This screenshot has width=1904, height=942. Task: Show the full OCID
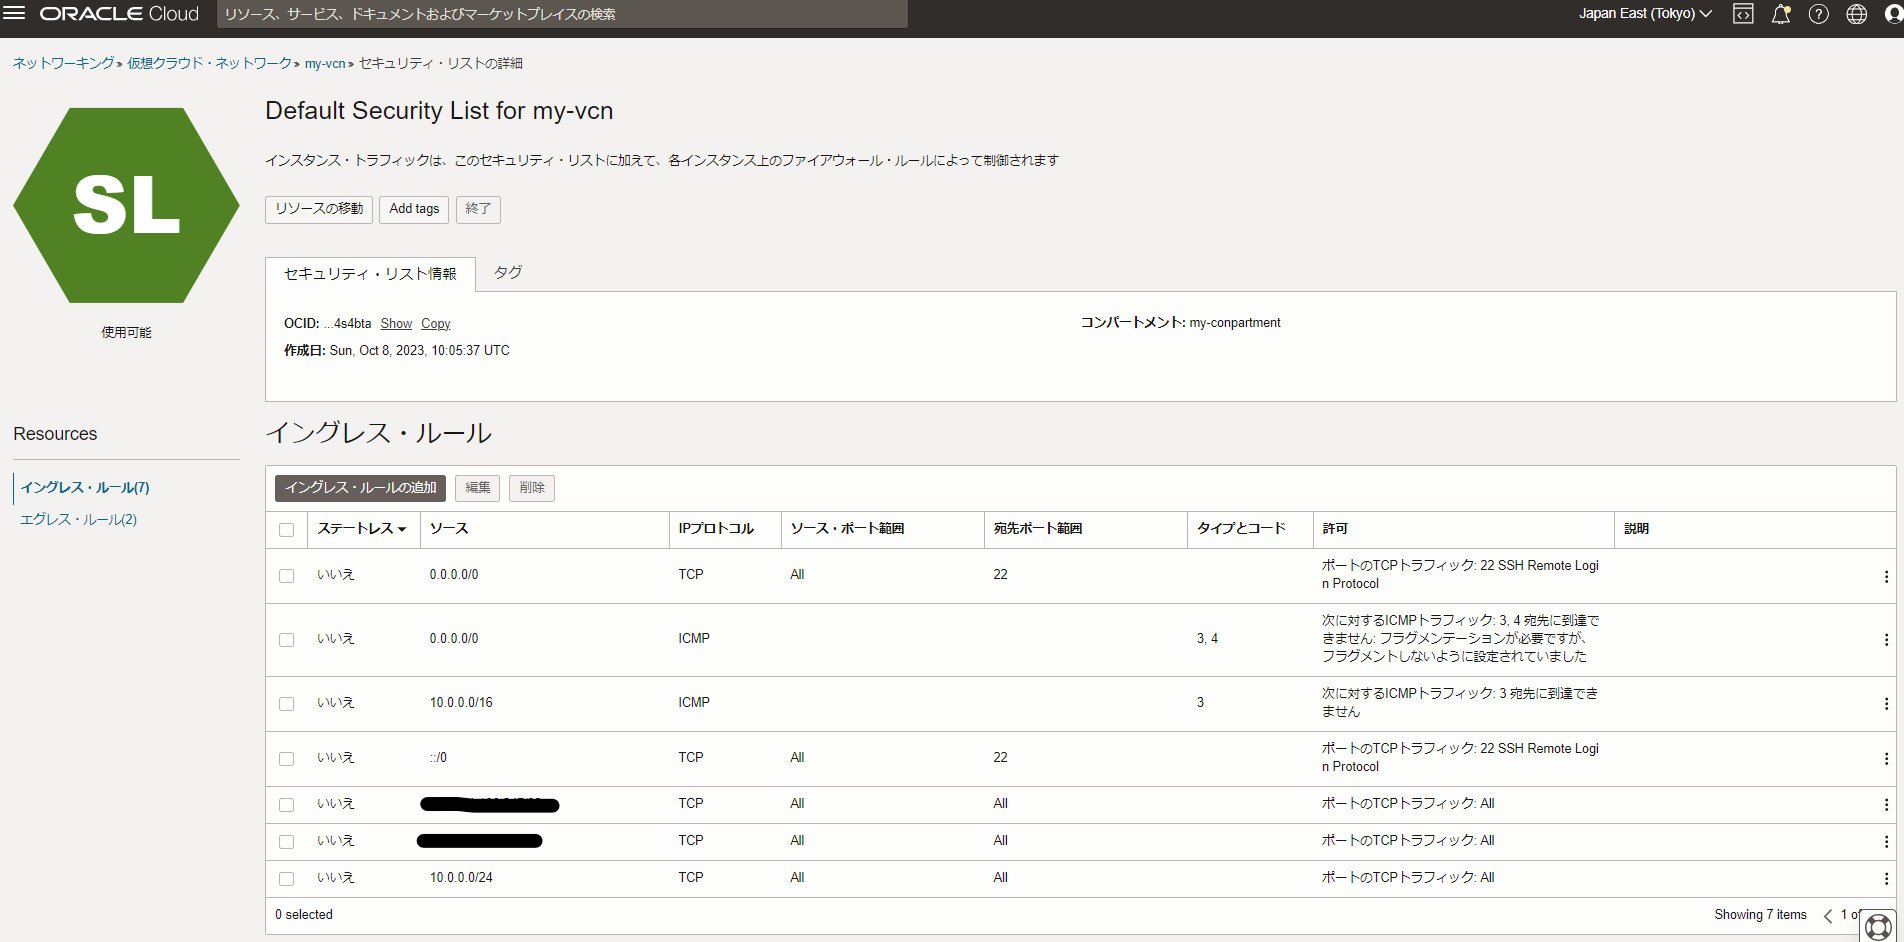(396, 324)
